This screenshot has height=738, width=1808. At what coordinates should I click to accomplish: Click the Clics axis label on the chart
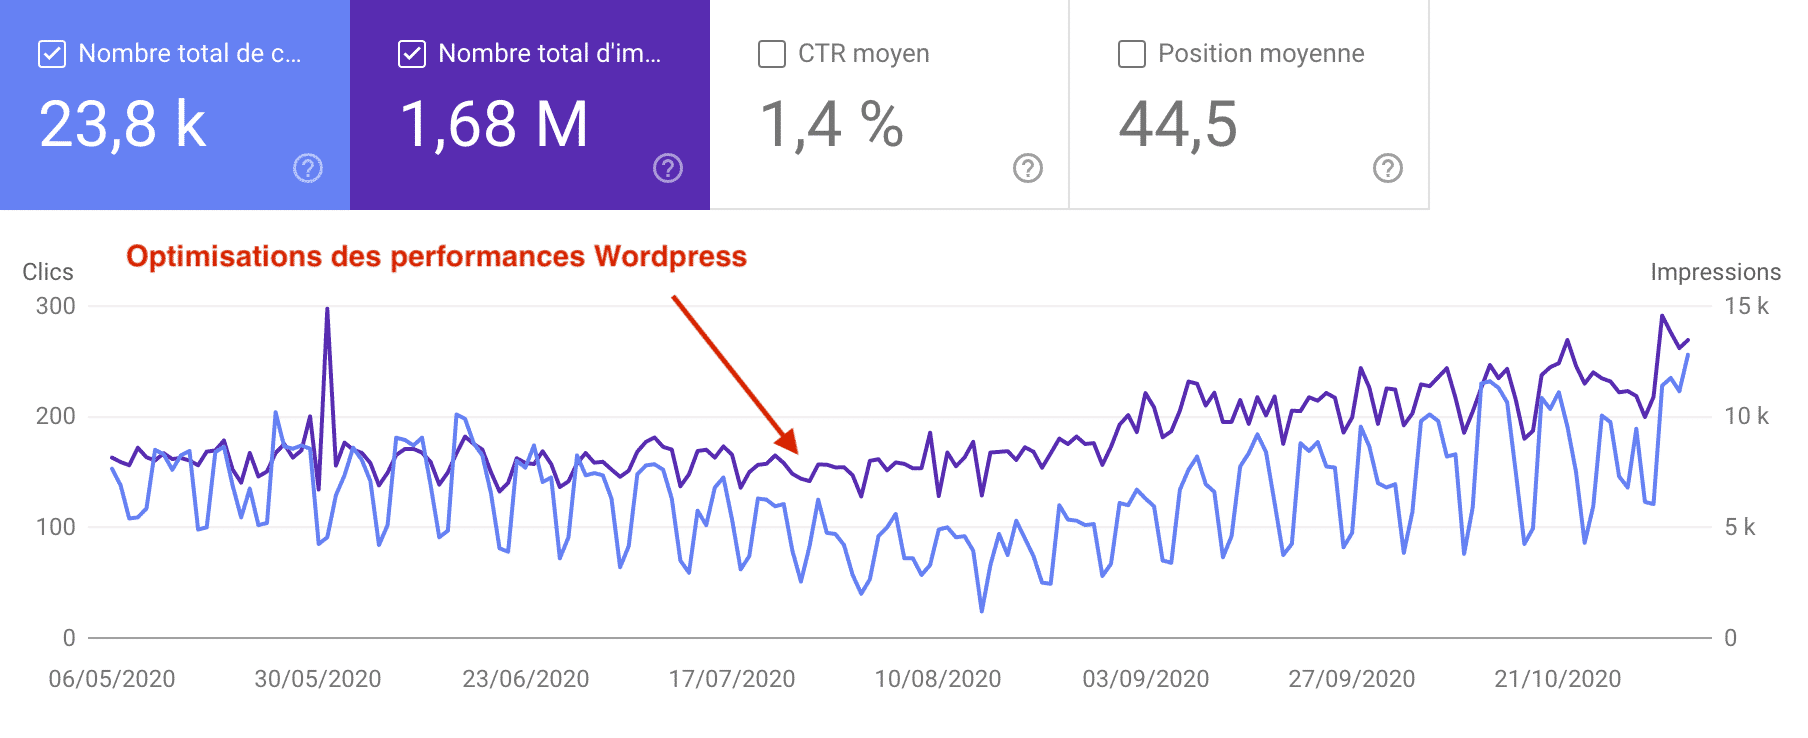[47, 272]
